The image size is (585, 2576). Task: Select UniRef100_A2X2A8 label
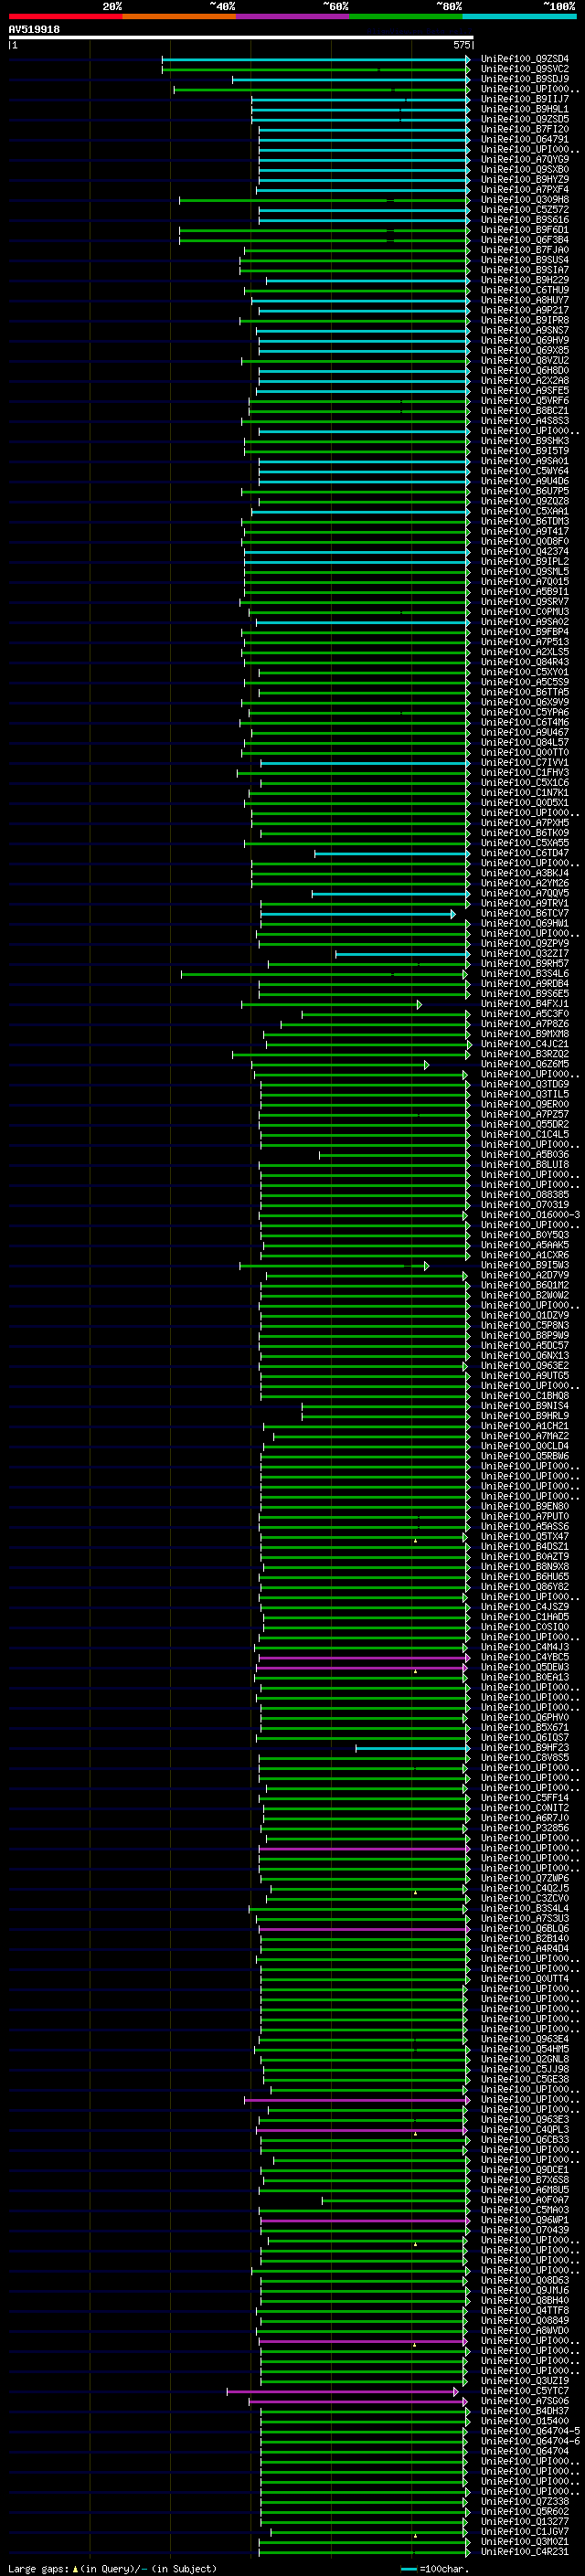pos(524,380)
